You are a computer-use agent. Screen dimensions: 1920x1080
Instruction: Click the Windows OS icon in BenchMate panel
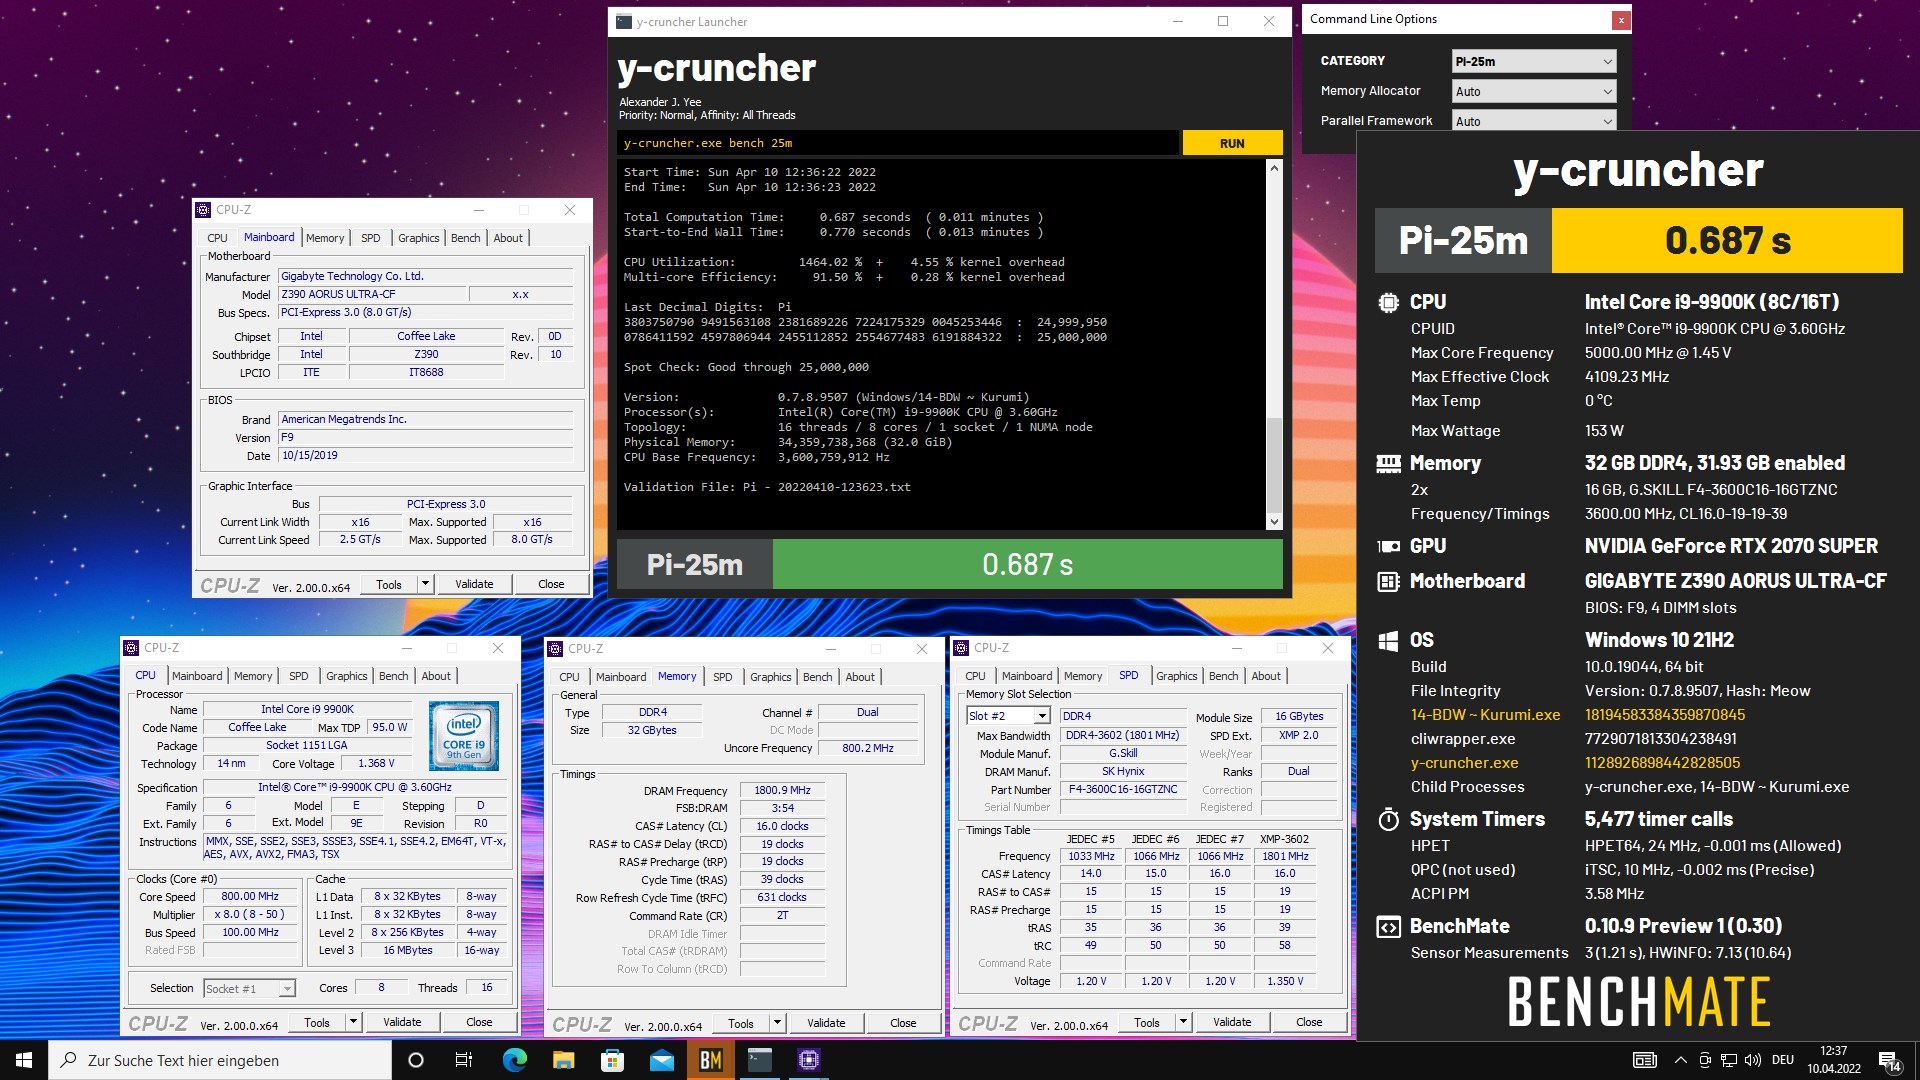pos(1388,640)
